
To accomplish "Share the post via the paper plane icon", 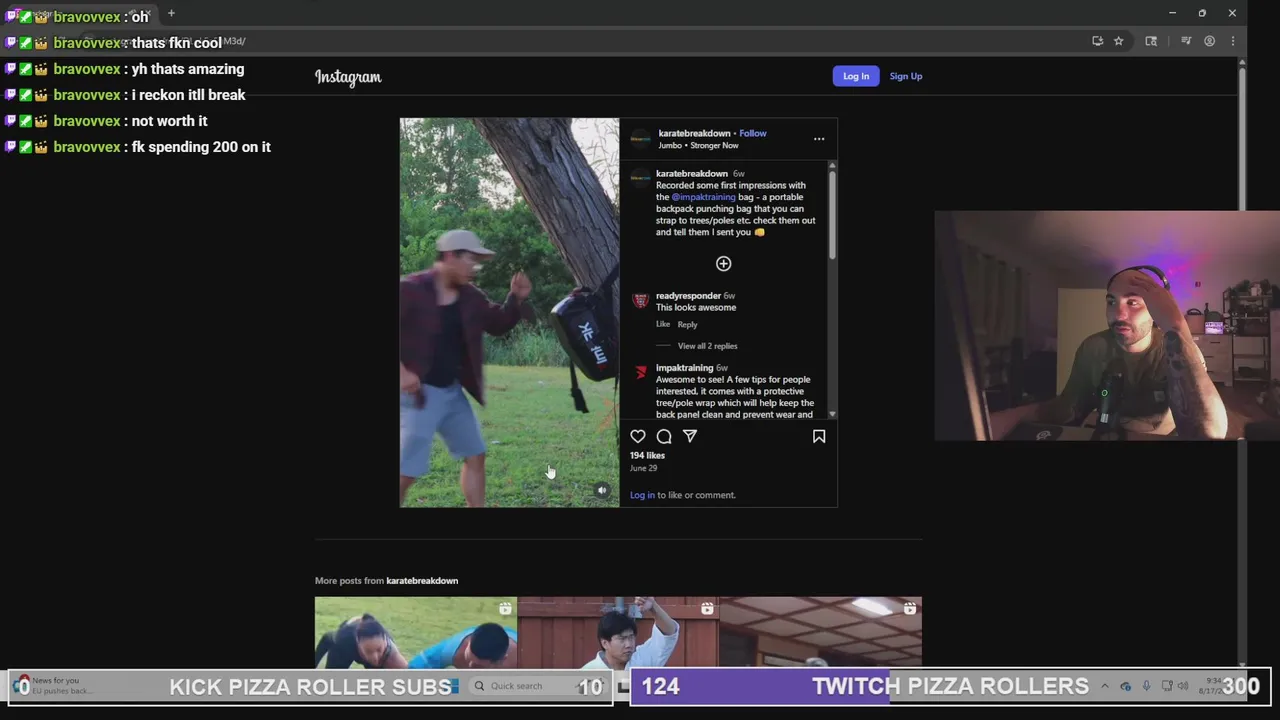I will pos(690,436).
